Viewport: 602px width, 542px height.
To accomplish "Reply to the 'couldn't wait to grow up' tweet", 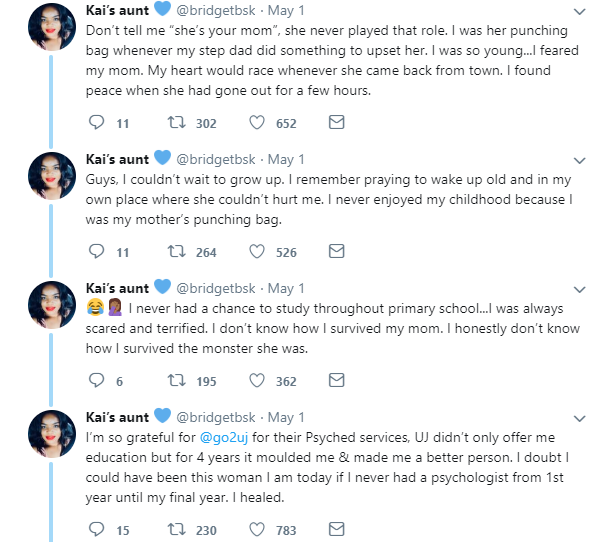I will pos(96,251).
